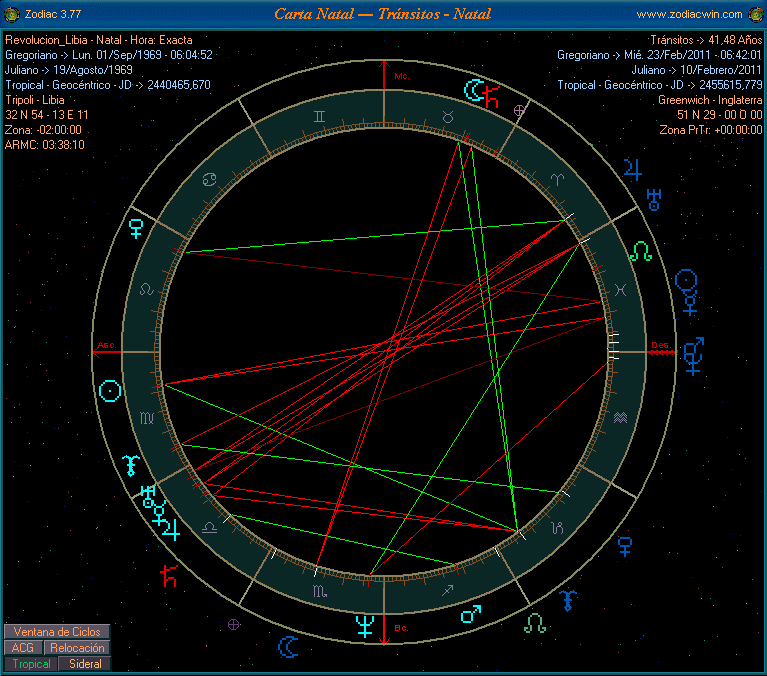The width and height of the screenshot is (767, 676).
Task: Click the Libra sign on the zodiac ring
Action: click(x=209, y=527)
